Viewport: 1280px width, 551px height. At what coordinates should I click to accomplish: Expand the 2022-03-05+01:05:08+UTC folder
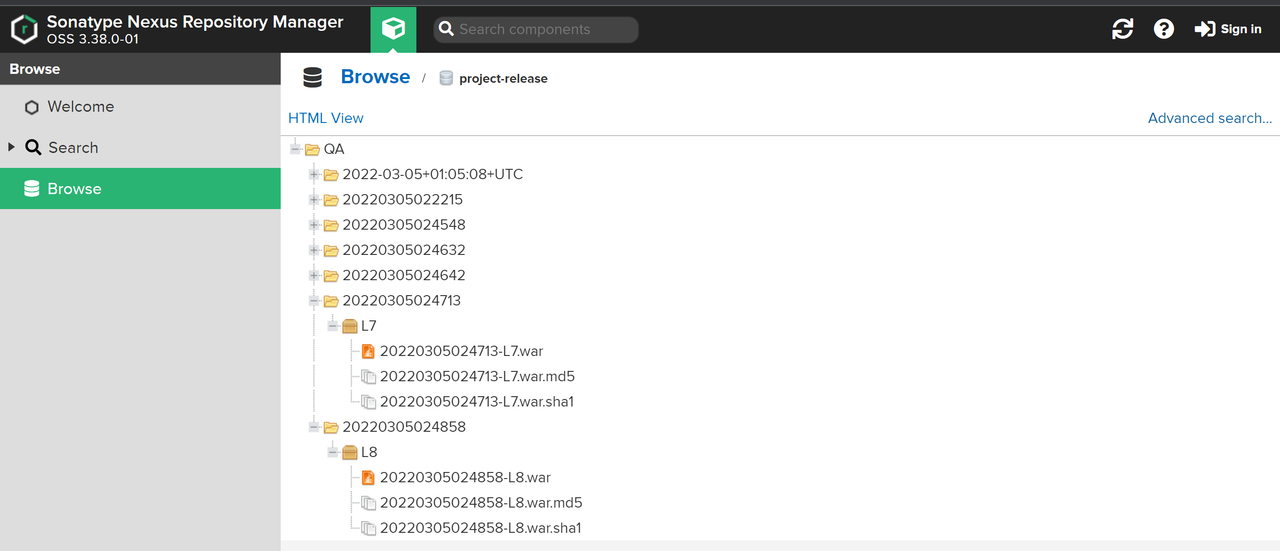(x=314, y=174)
